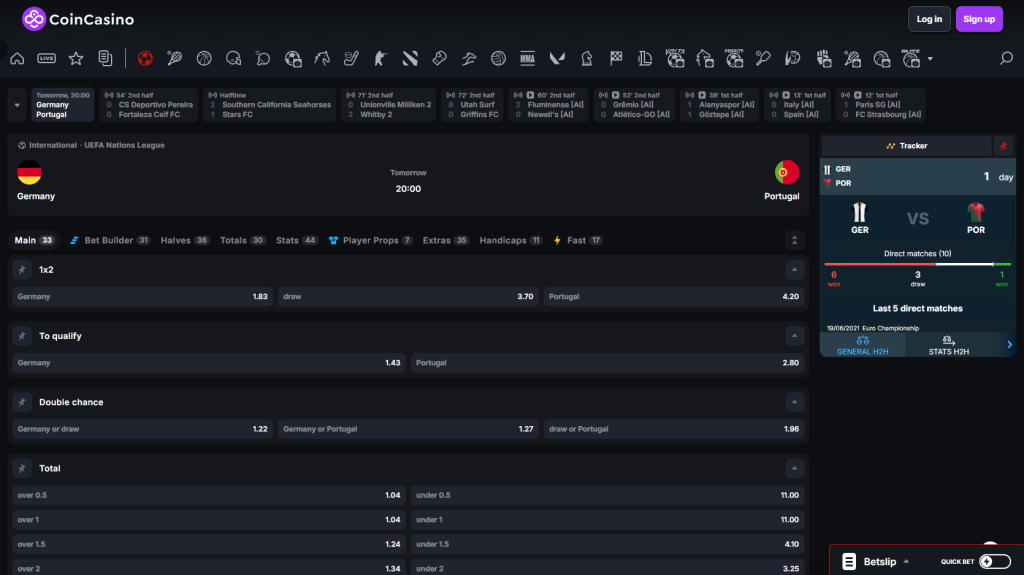The width and height of the screenshot is (1024, 575).
Task: Show next tracker tab arrow
Action: (1009, 344)
